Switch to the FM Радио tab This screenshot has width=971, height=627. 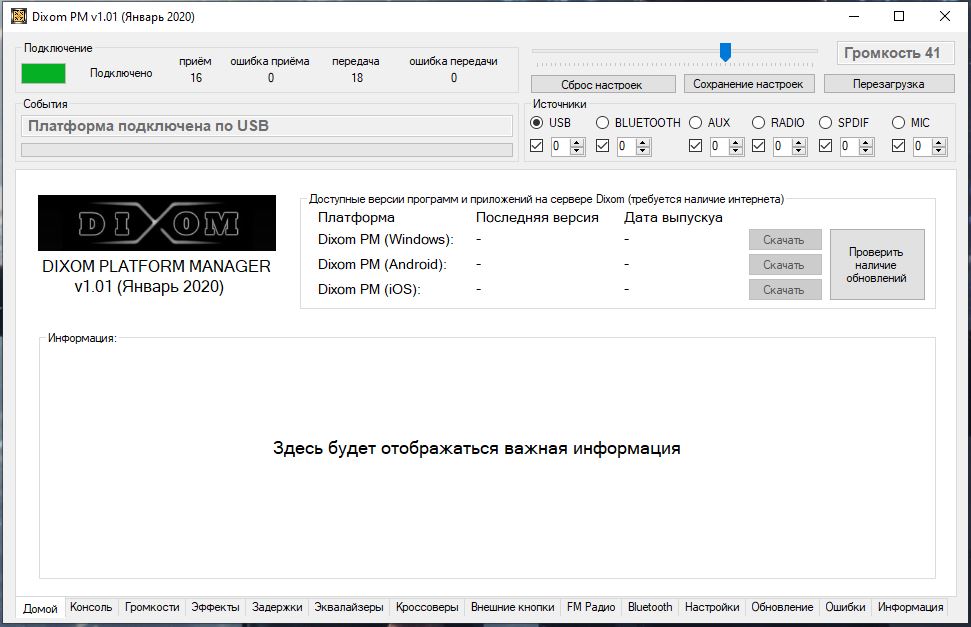(590, 607)
